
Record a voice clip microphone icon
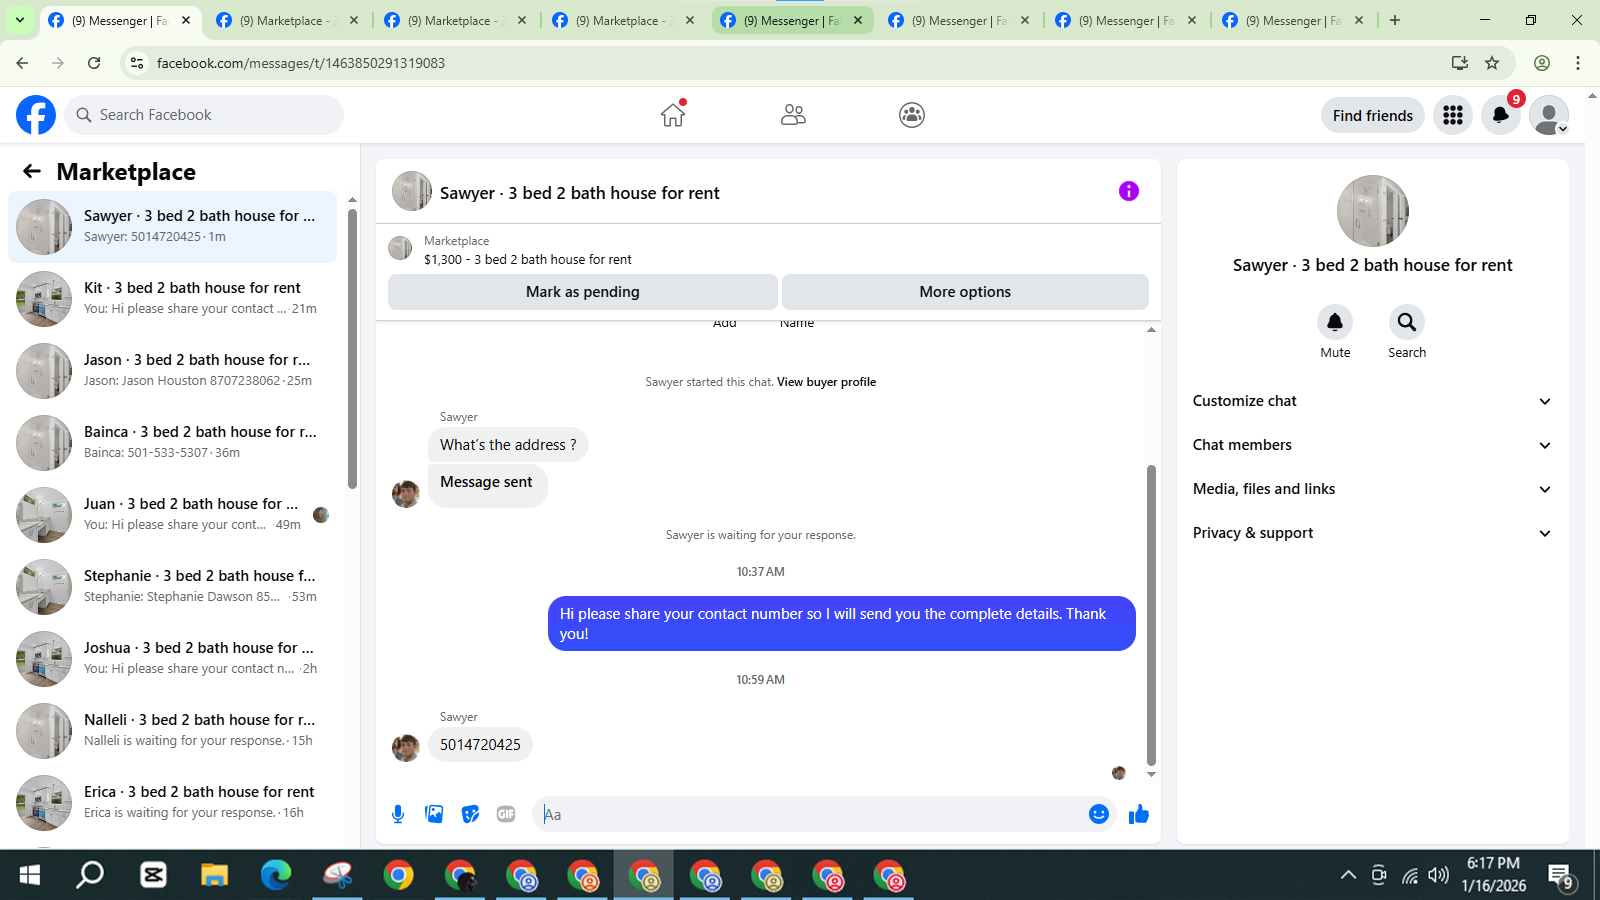(398, 814)
